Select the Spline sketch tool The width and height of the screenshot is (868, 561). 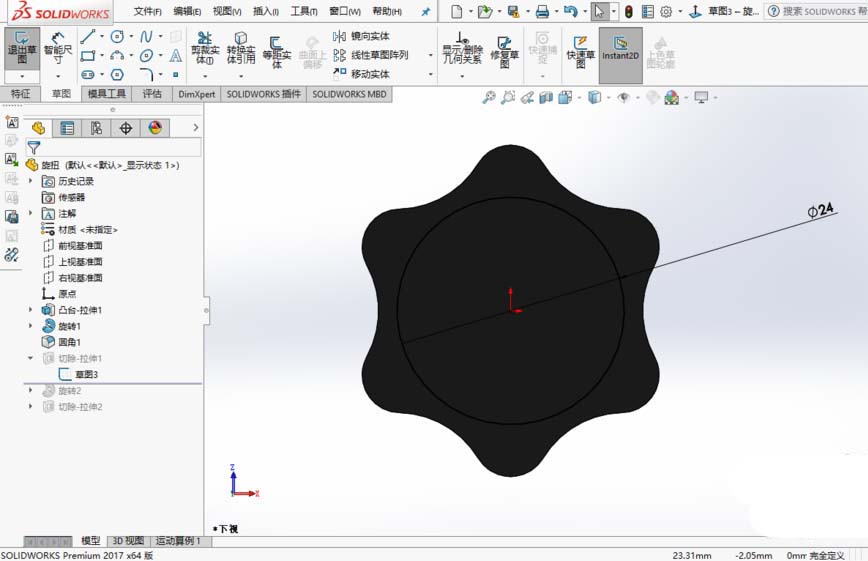[146, 37]
